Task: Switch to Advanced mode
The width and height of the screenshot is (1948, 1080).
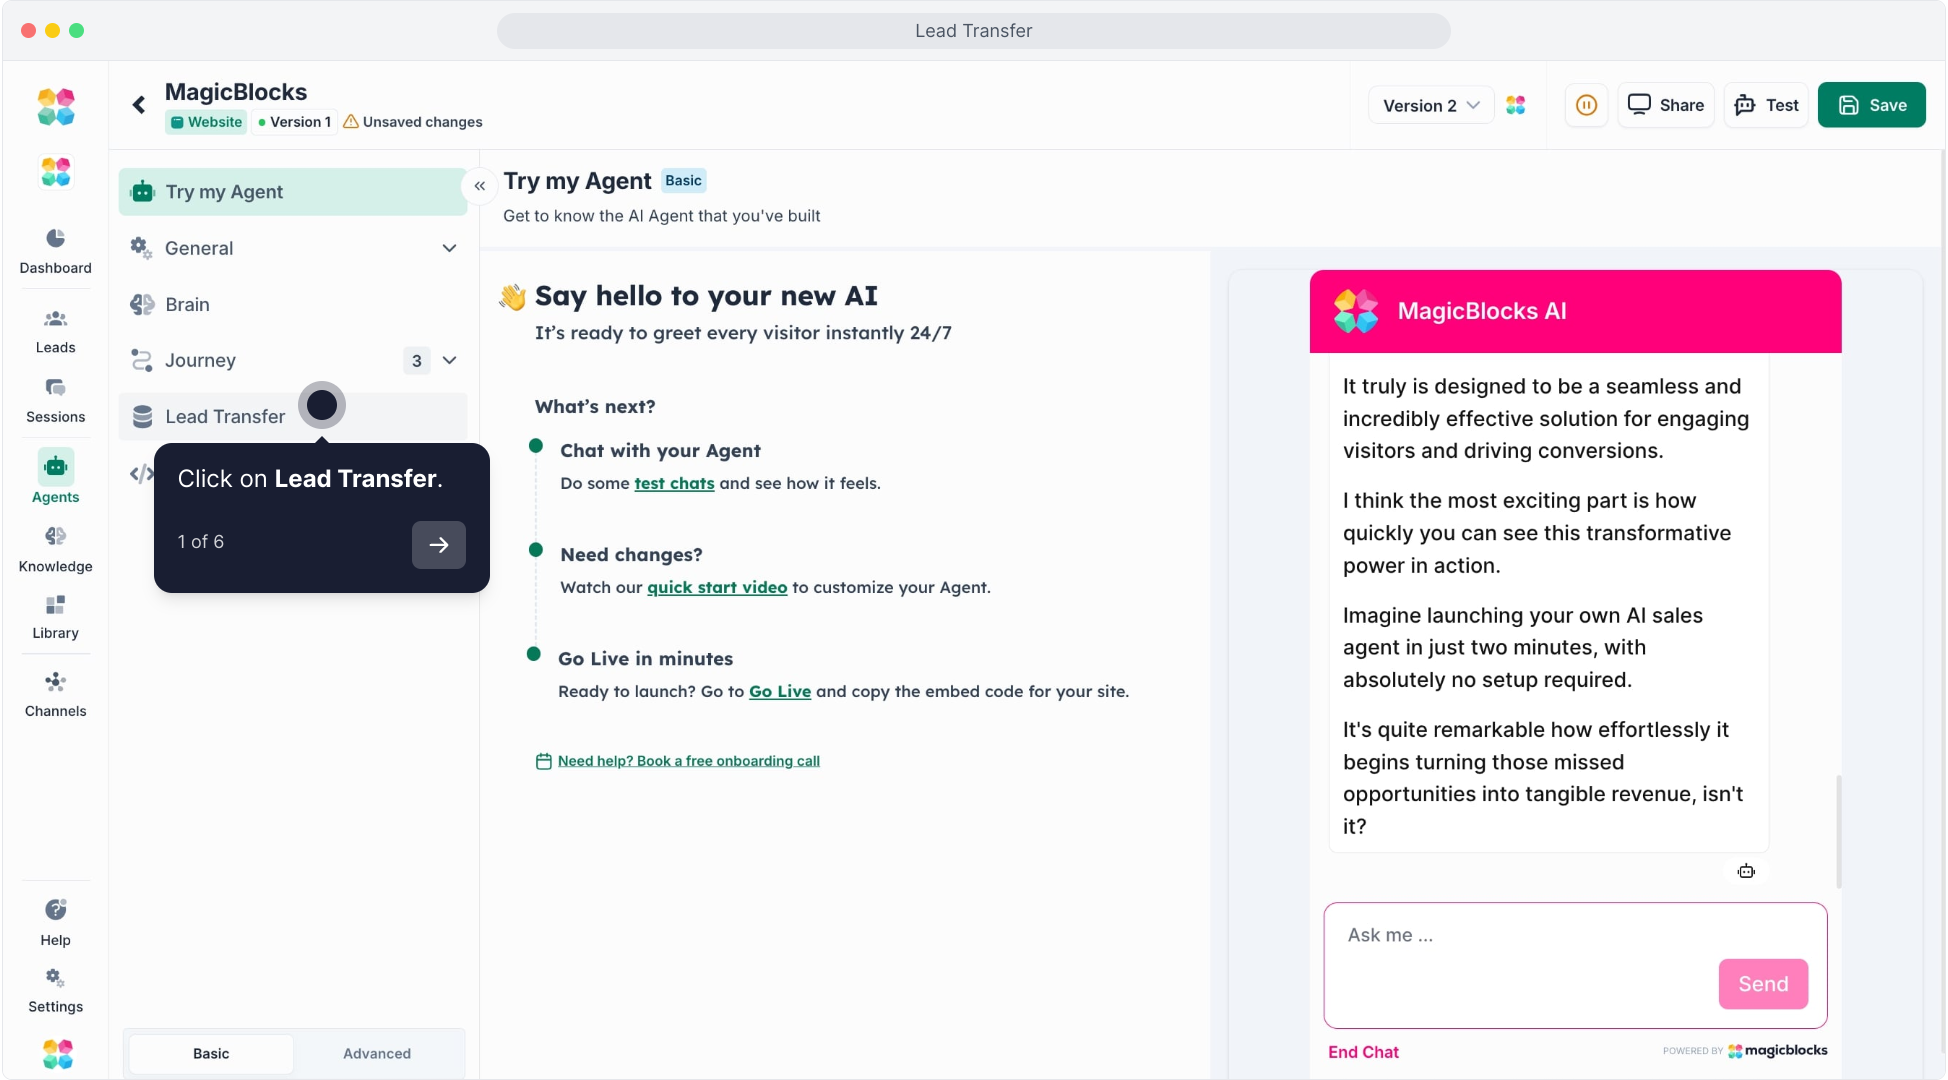Action: tap(377, 1053)
